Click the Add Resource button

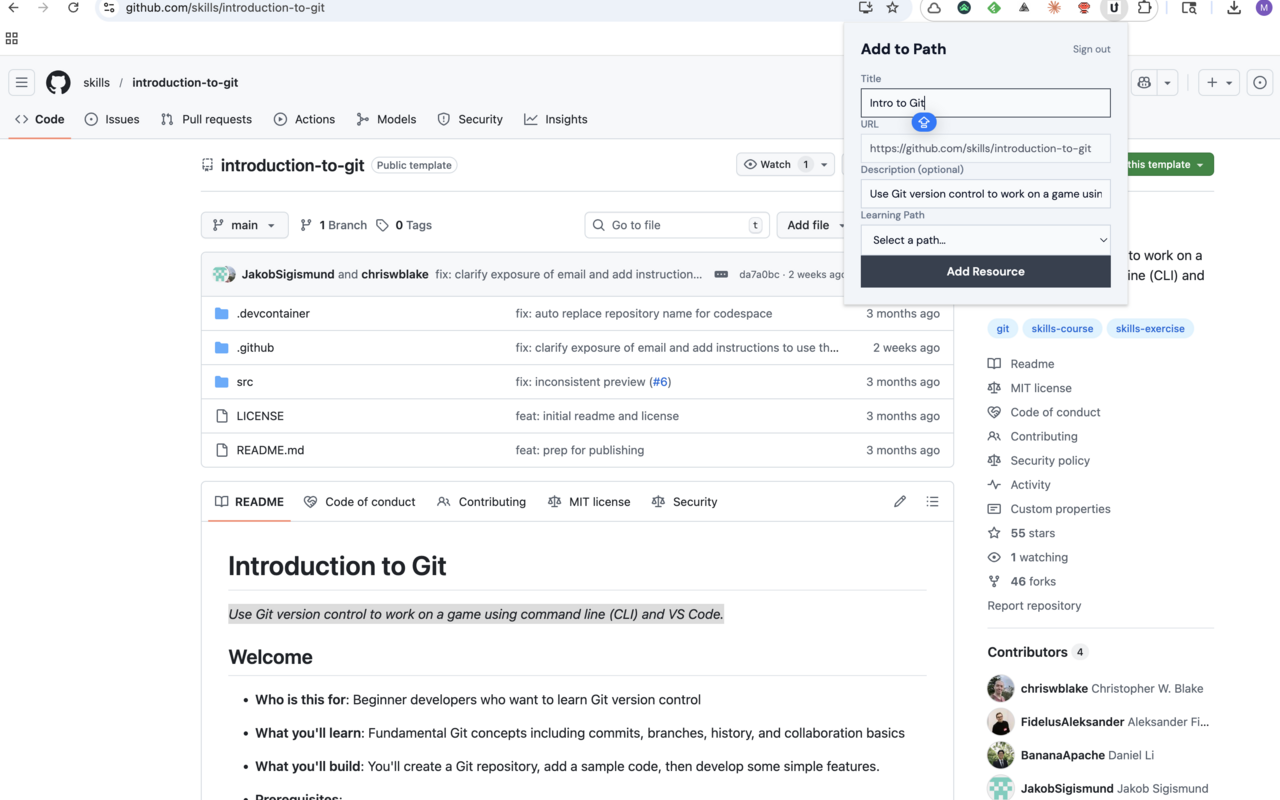[x=985, y=272]
